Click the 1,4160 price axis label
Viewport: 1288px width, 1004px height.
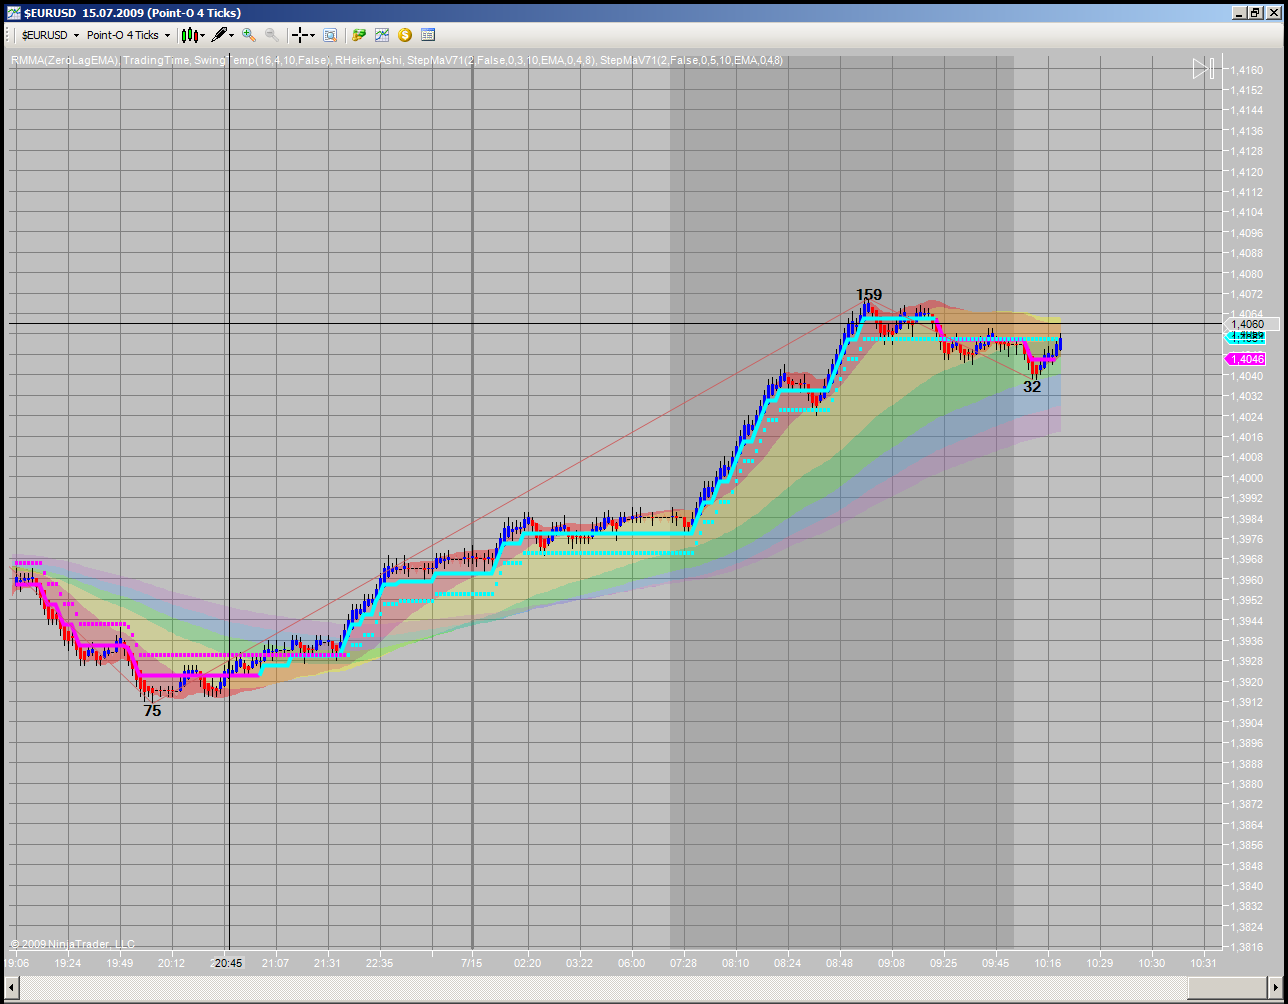coord(1246,70)
